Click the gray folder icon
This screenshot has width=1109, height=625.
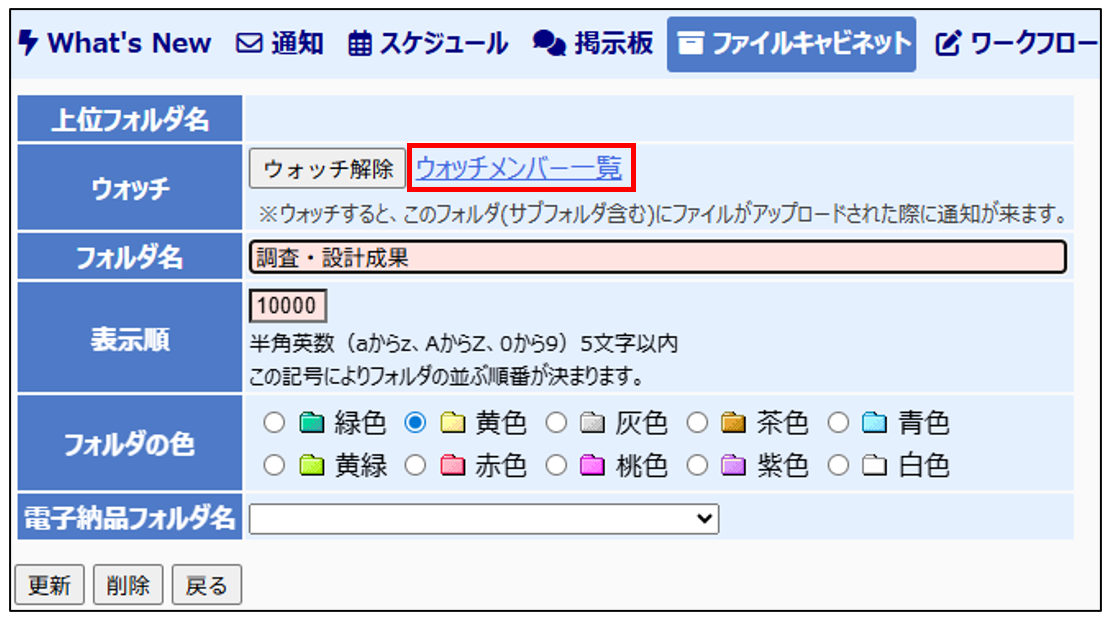click(593, 424)
